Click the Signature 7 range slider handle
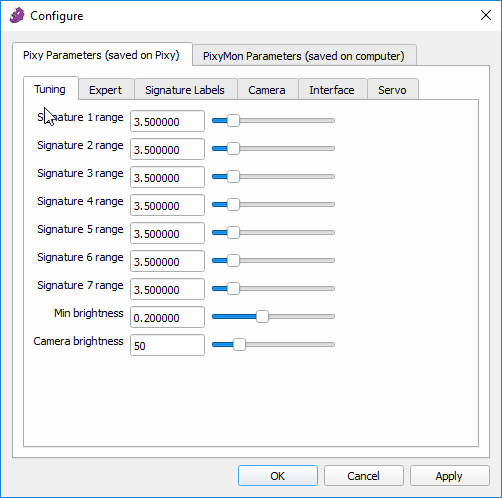 click(233, 289)
